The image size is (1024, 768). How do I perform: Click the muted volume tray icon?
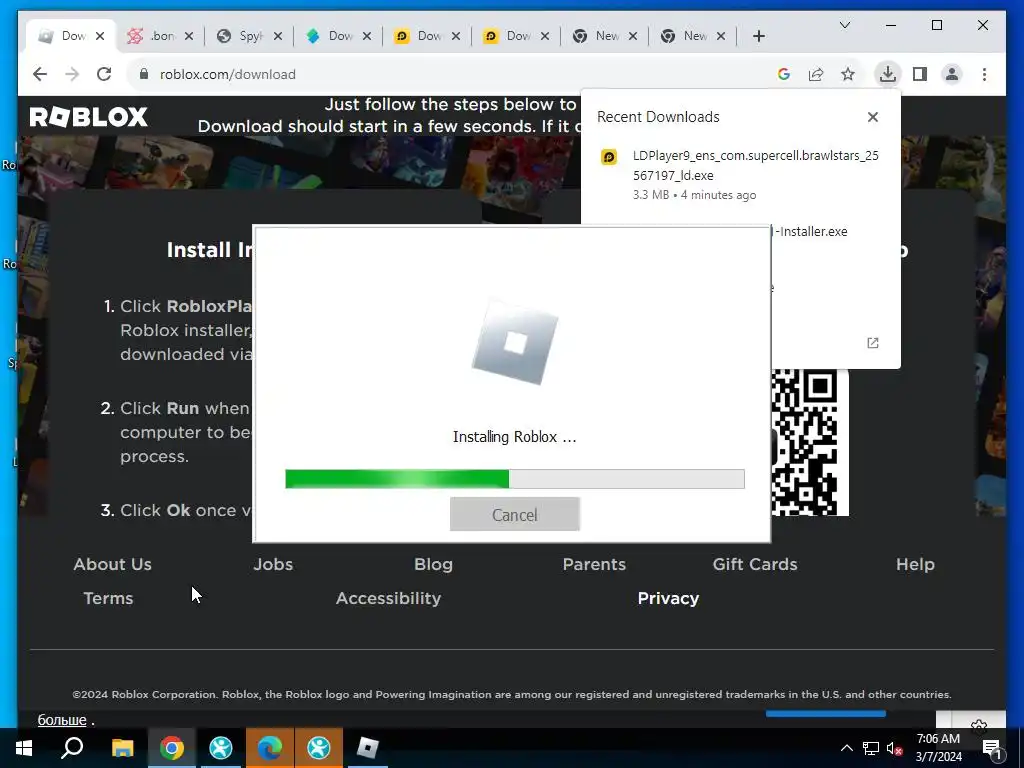tap(894, 748)
